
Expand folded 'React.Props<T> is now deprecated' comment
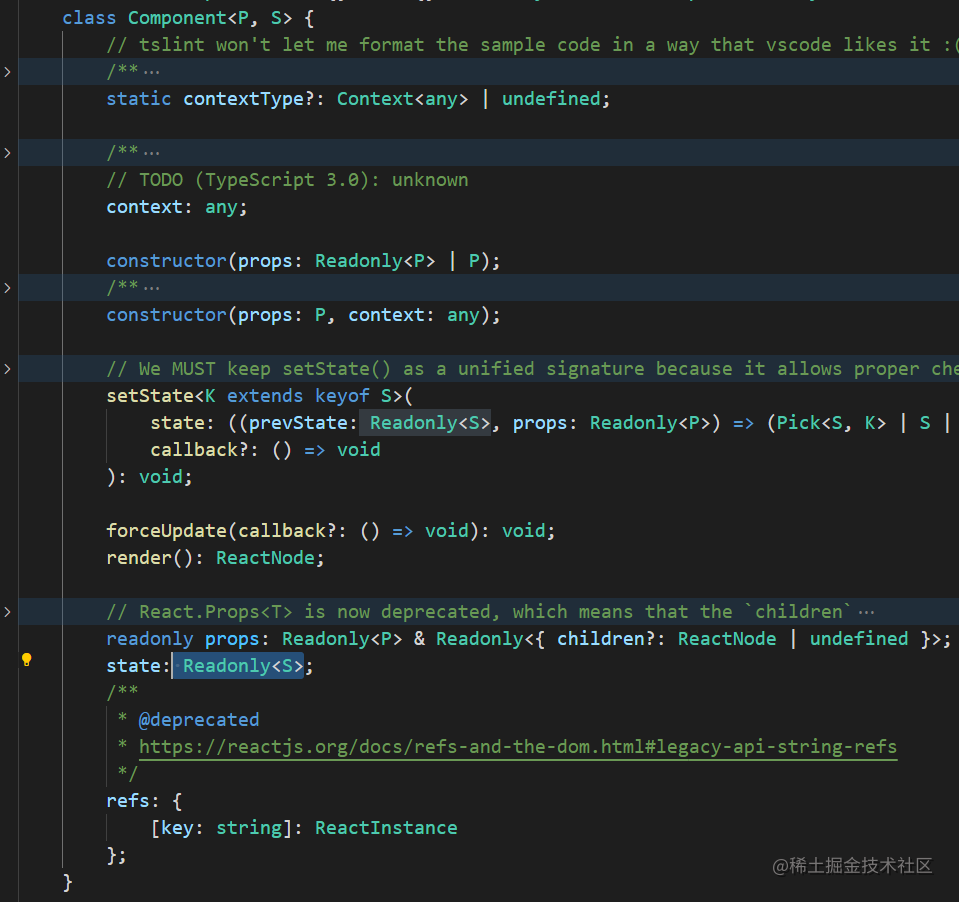[x=7, y=612]
